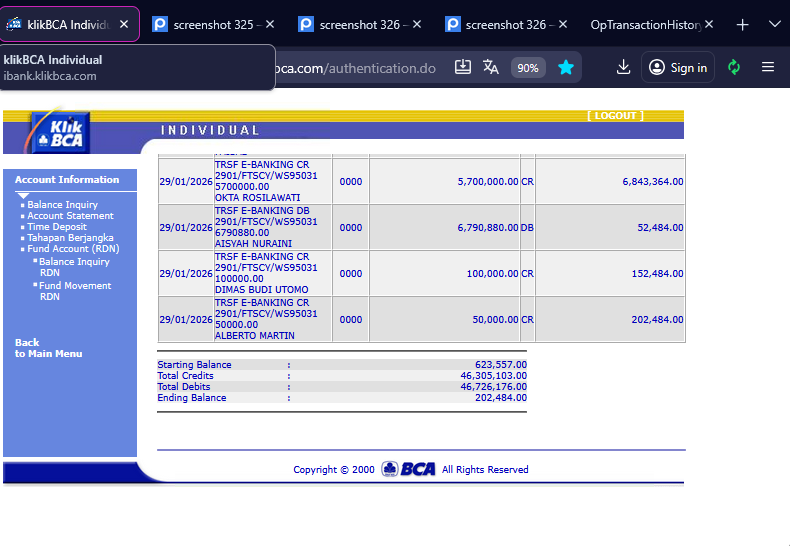Click the DB type cell for AISYAH NURAINI
The width and height of the screenshot is (790, 546).
[527, 228]
